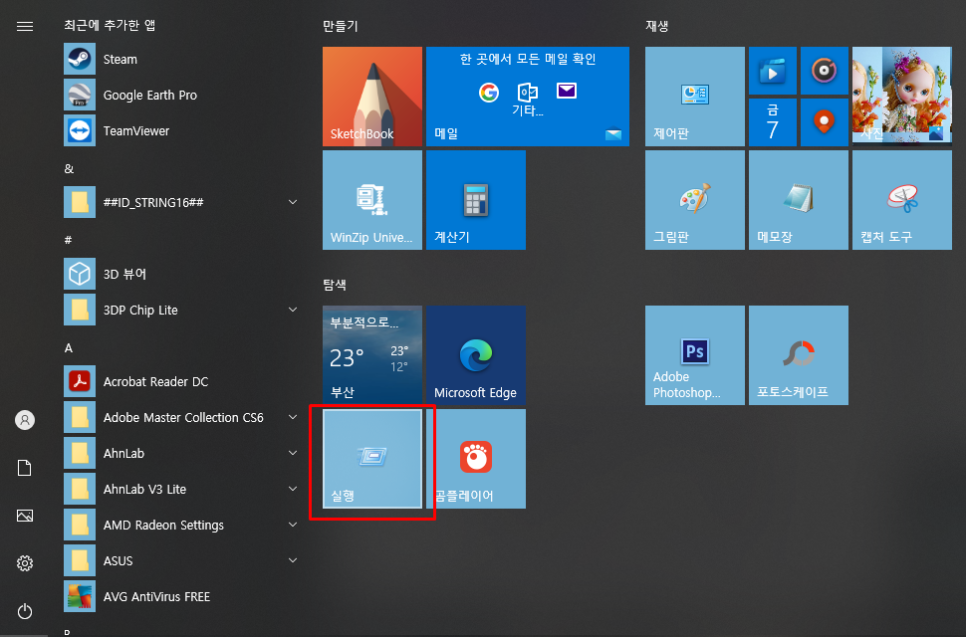This screenshot has height=637, width=966.
Task: Expand the ASUS folder chevron
Action: click(293, 560)
